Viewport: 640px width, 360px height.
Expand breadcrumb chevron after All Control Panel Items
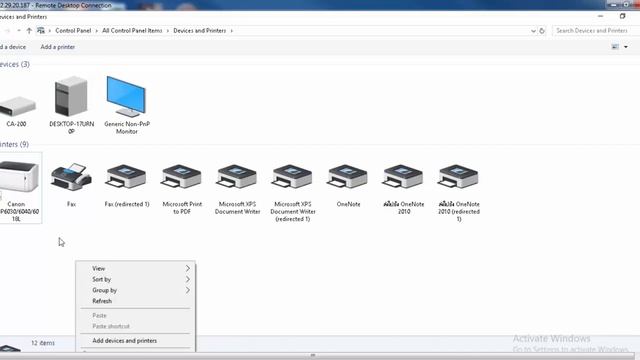[x=168, y=31]
